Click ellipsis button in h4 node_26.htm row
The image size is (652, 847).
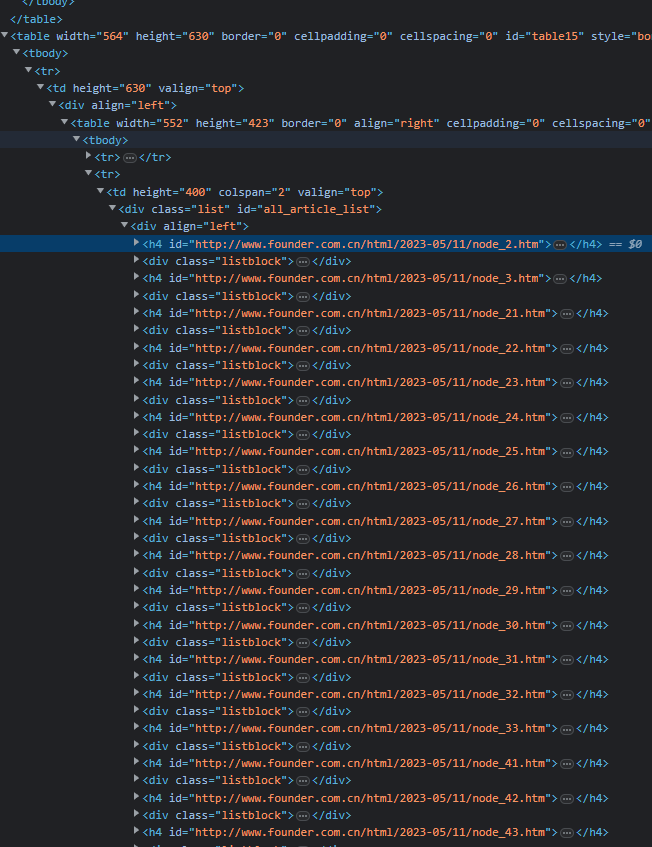point(567,487)
